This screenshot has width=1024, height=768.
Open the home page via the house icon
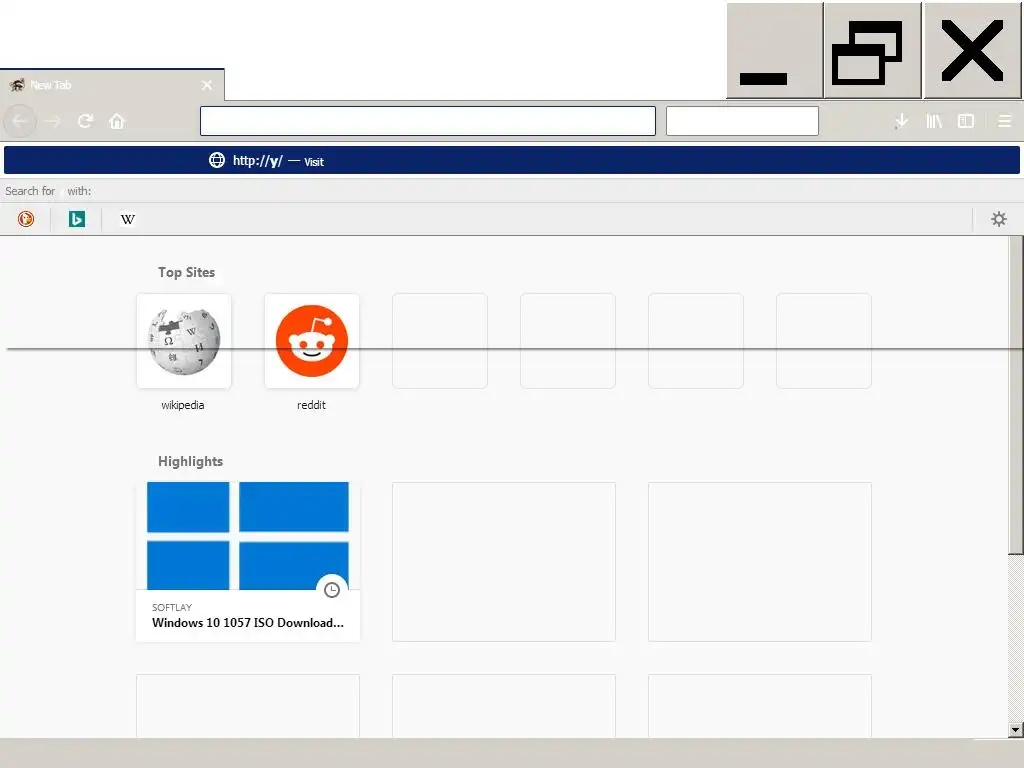click(117, 121)
